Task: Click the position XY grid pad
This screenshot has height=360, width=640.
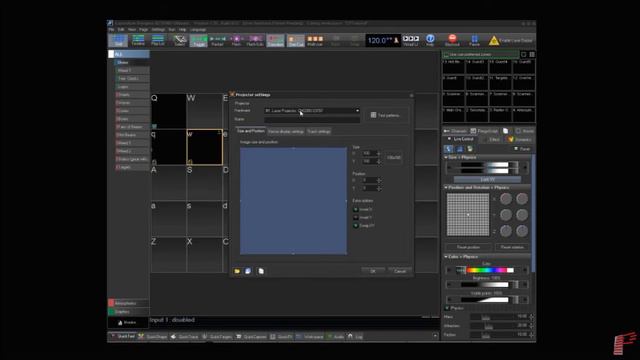Action: click(468, 215)
